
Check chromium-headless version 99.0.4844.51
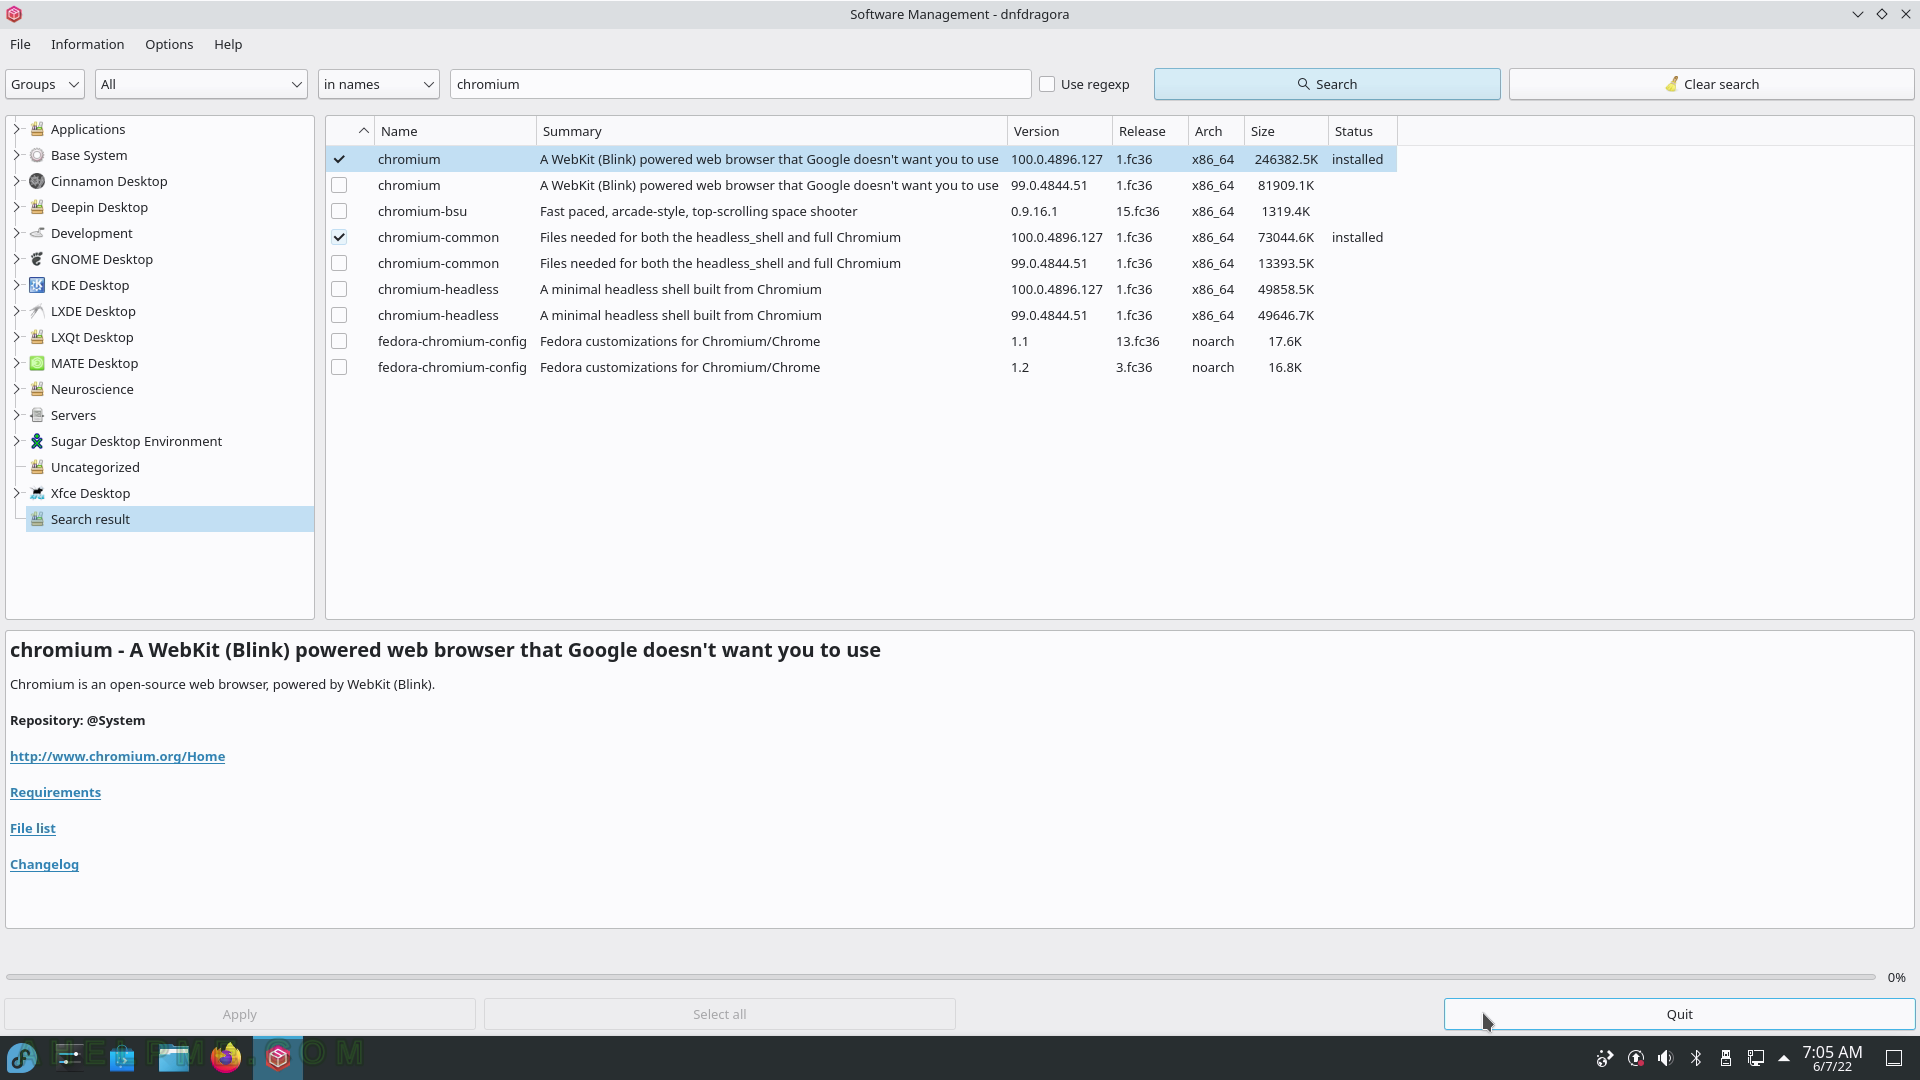(339, 315)
